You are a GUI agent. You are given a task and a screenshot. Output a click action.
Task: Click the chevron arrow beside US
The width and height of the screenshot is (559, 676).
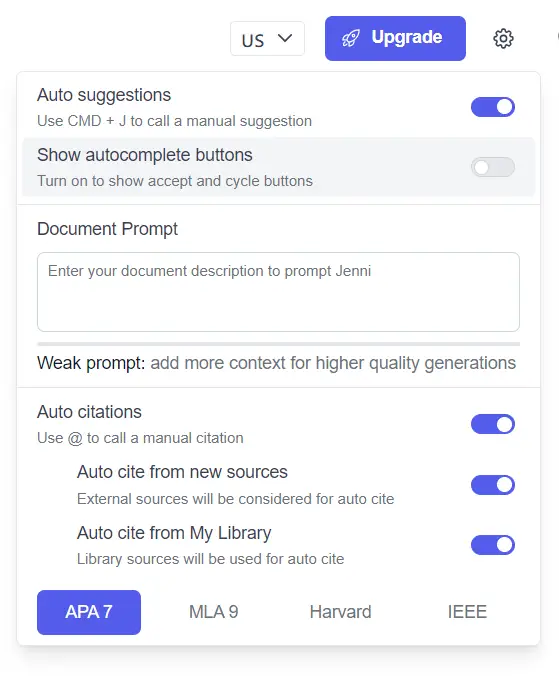point(285,38)
